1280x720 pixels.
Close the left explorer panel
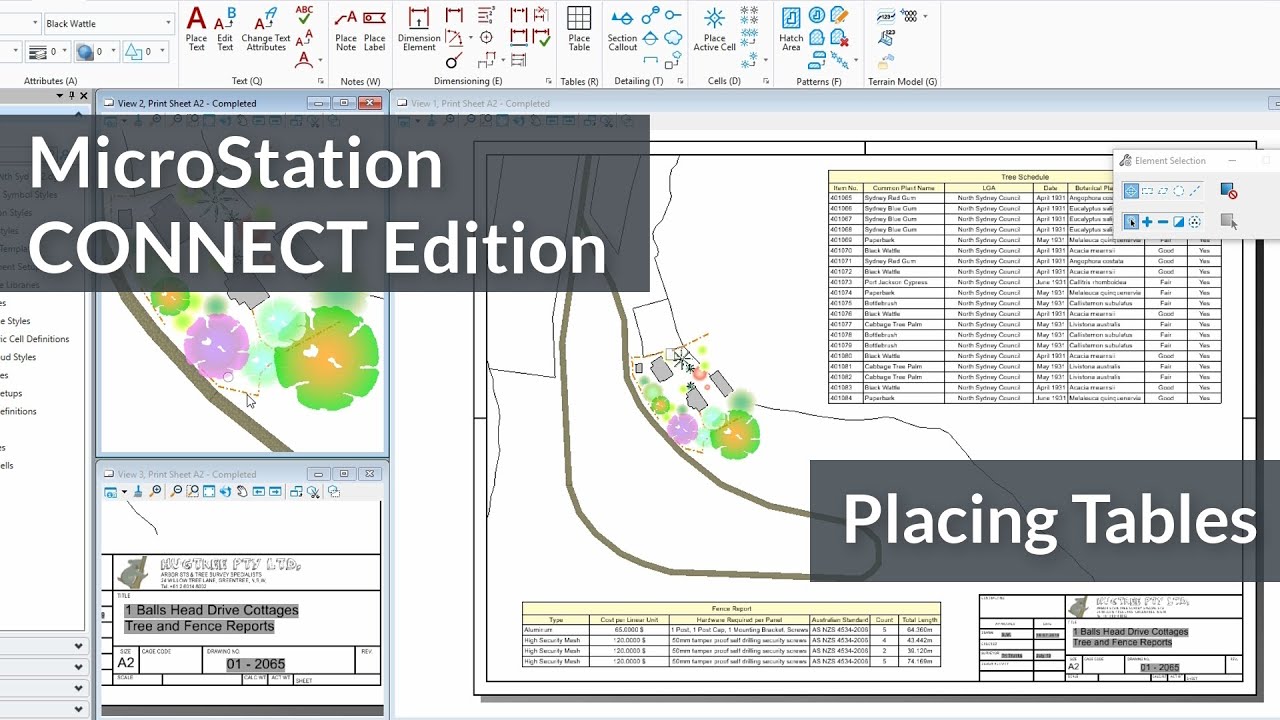tap(84, 96)
